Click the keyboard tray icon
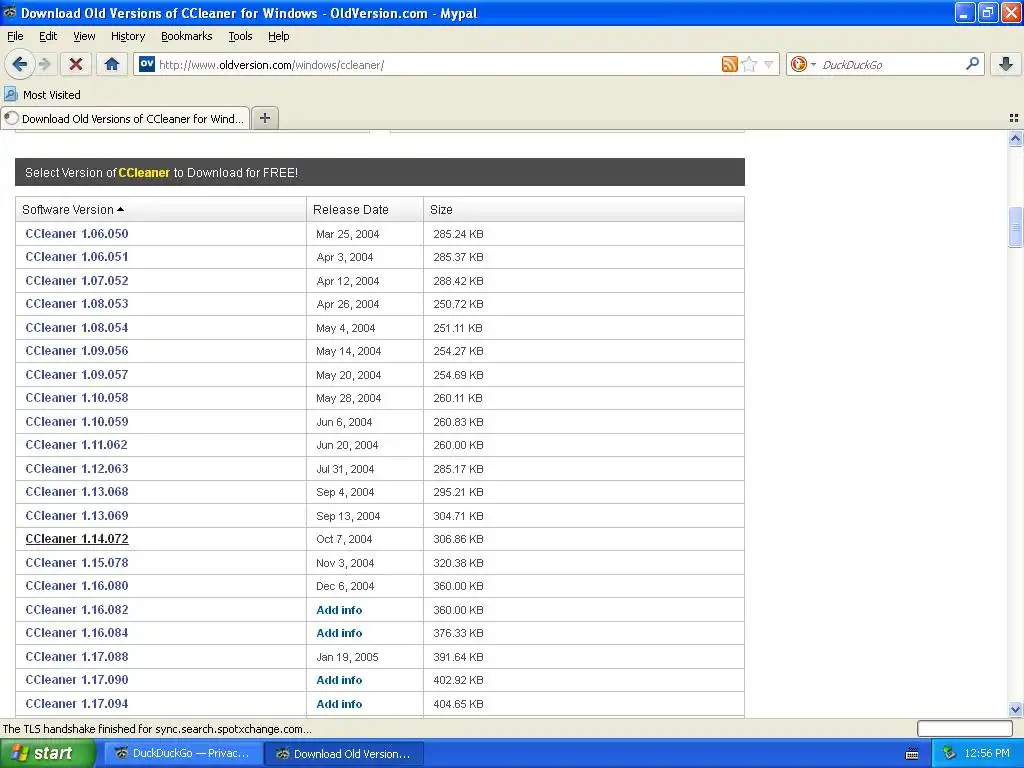 [912, 754]
